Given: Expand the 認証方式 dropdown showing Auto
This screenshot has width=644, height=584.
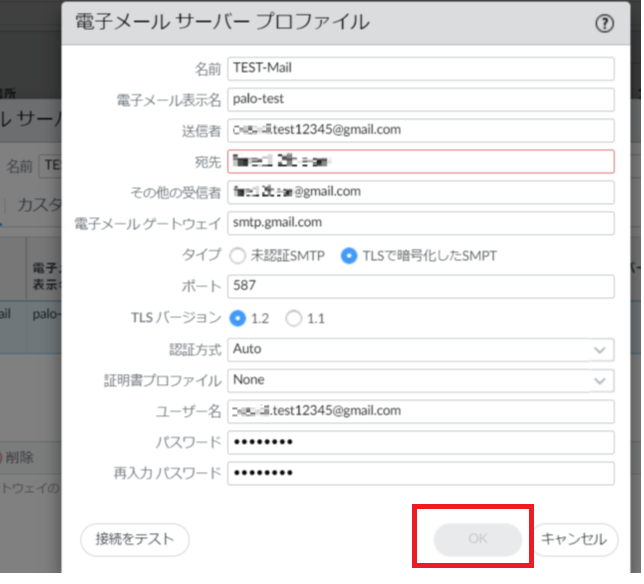Looking at the screenshot, I should tap(420, 350).
